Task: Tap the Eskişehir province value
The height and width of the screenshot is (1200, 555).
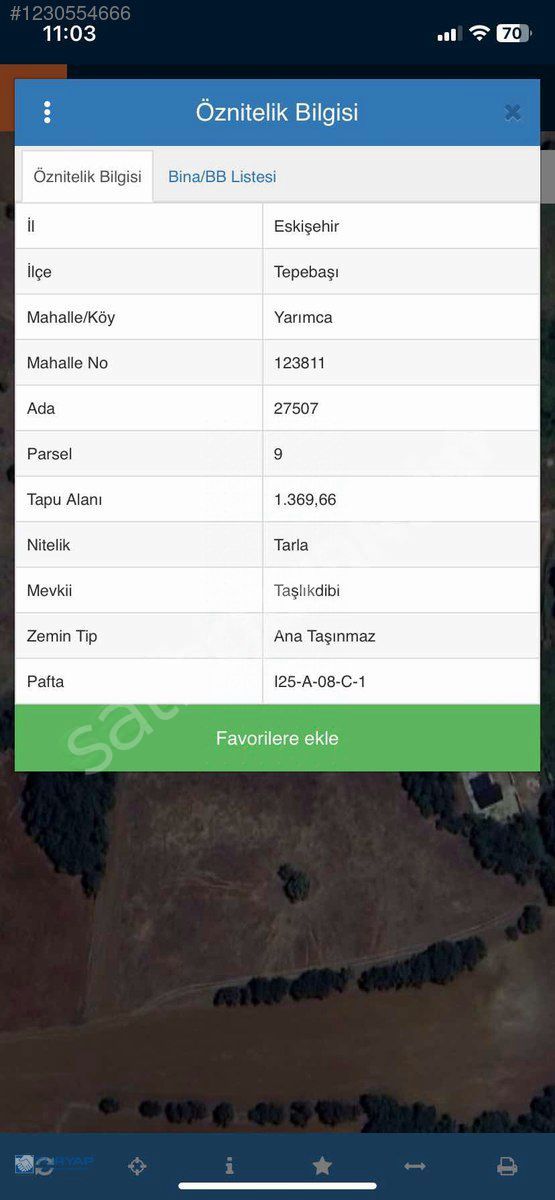Action: coord(306,226)
